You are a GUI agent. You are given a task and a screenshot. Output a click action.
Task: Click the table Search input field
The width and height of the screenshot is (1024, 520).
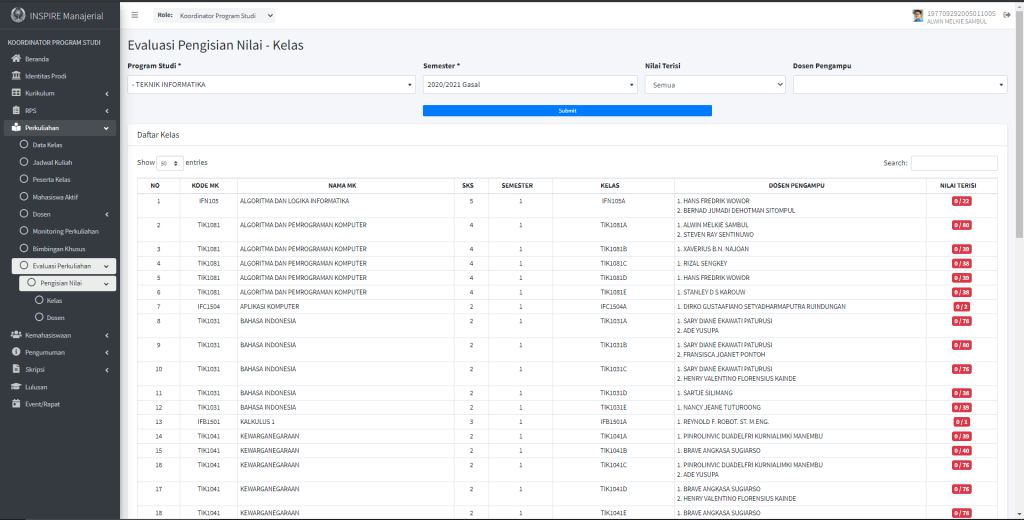click(x=954, y=163)
